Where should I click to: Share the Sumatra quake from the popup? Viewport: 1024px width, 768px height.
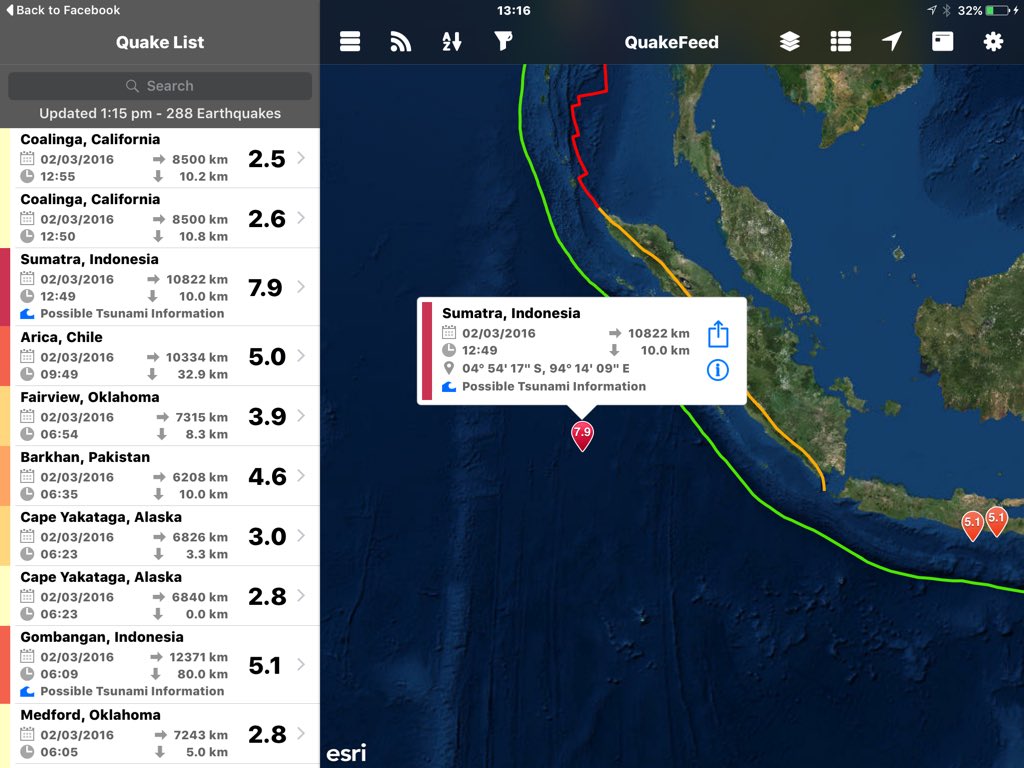coord(718,334)
